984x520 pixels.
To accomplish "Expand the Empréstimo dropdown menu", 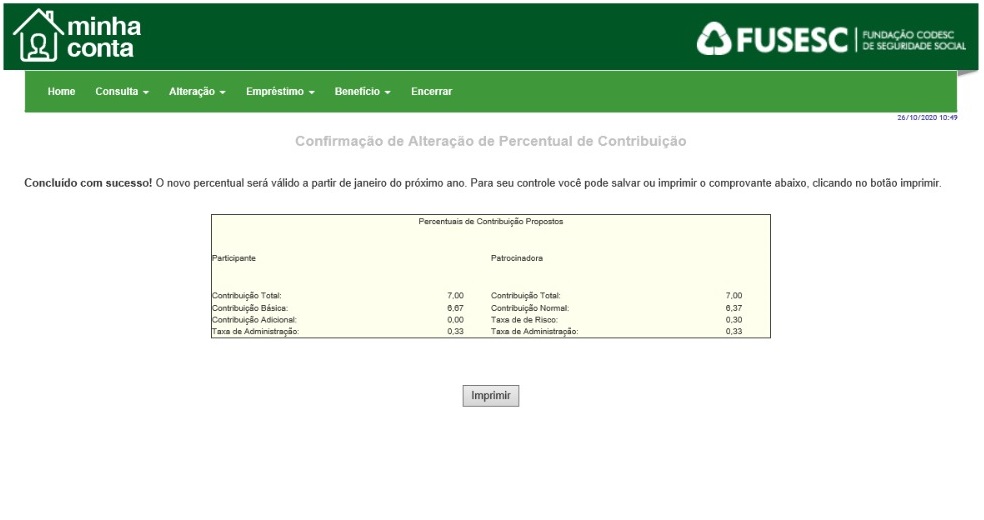I will (280, 92).
